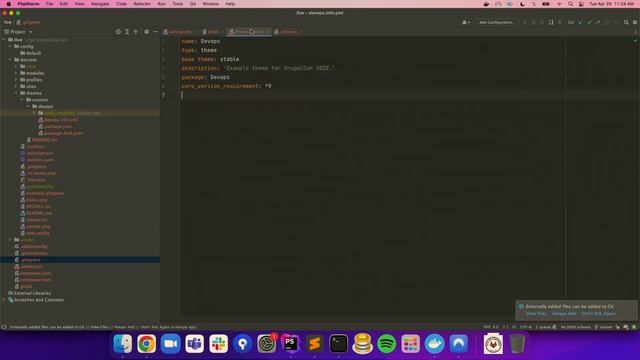Viewport: 640px width, 360px height.
Task: Click View Files link in notification
Action: (x=536, y=313)
